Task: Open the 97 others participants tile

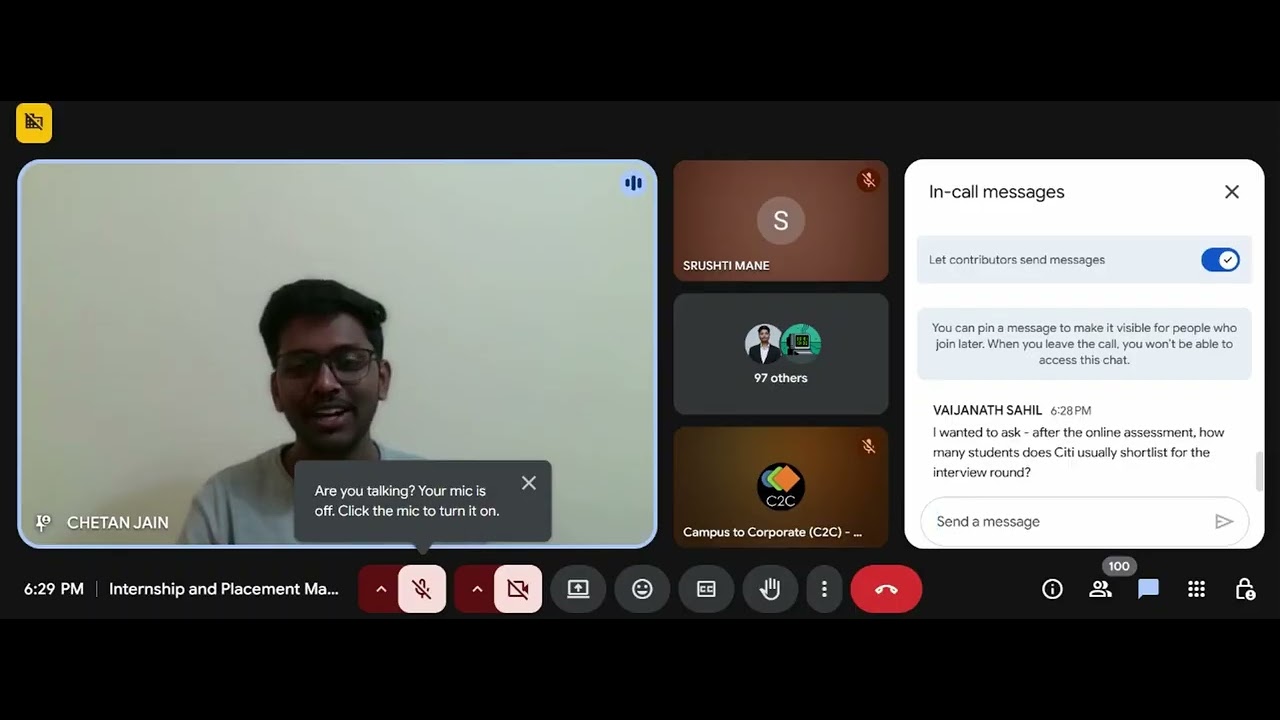Action: click(781, 354)
